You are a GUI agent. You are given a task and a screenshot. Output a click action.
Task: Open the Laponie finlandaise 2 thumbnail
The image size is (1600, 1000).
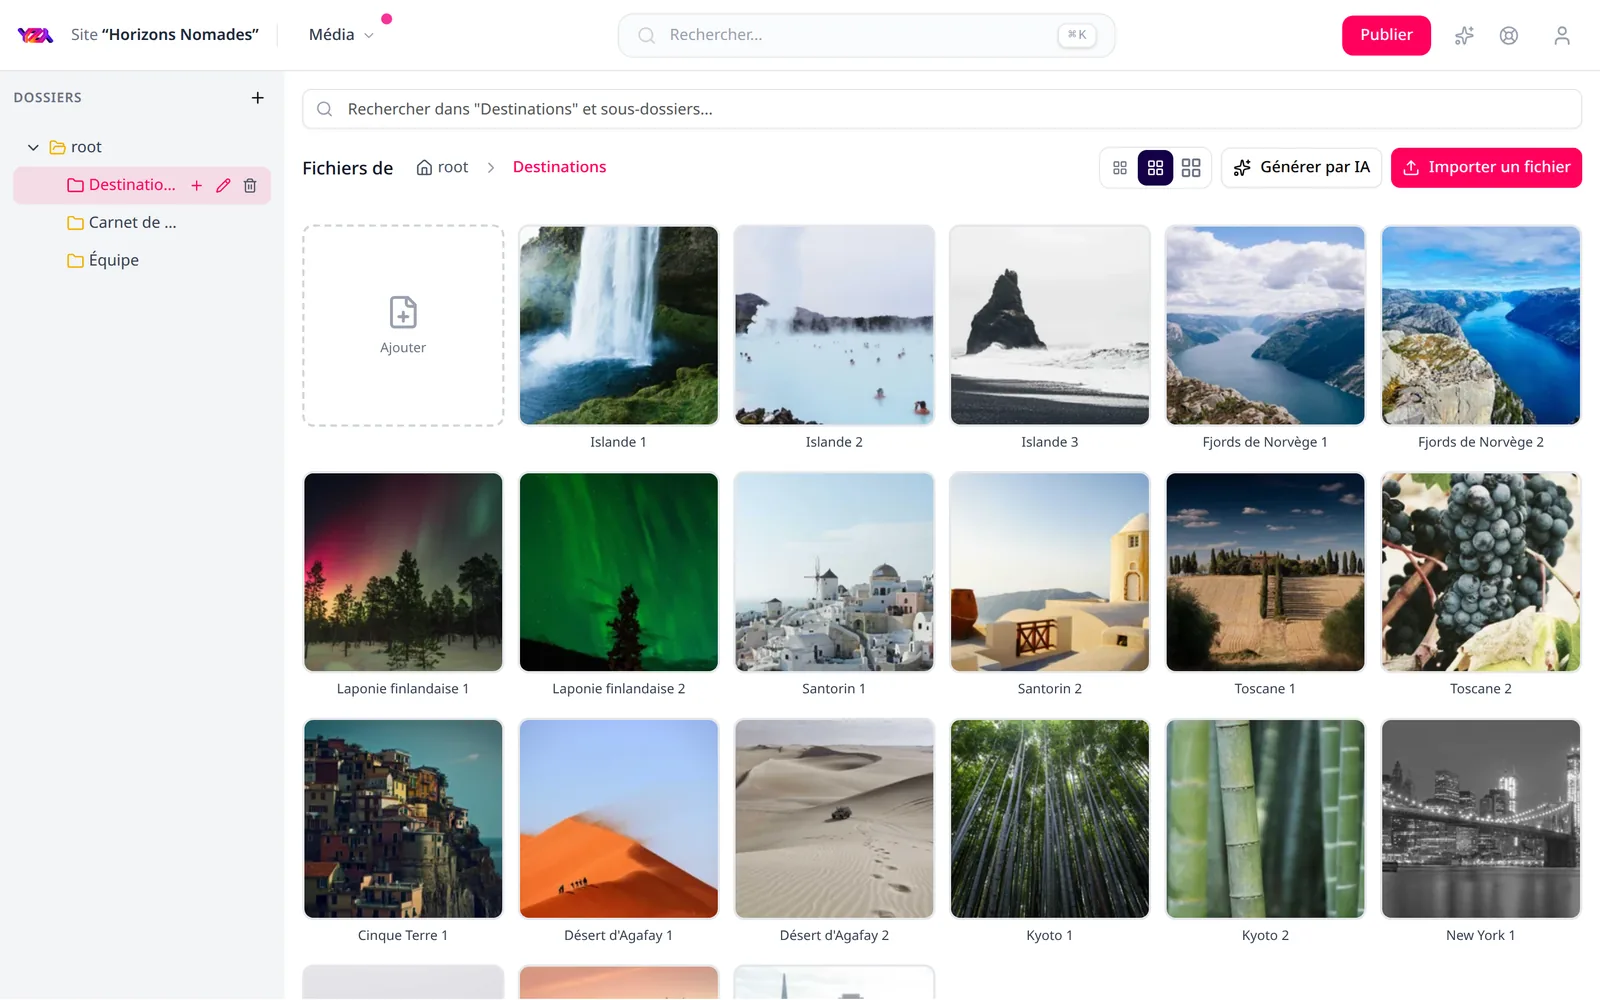(619, 572)
